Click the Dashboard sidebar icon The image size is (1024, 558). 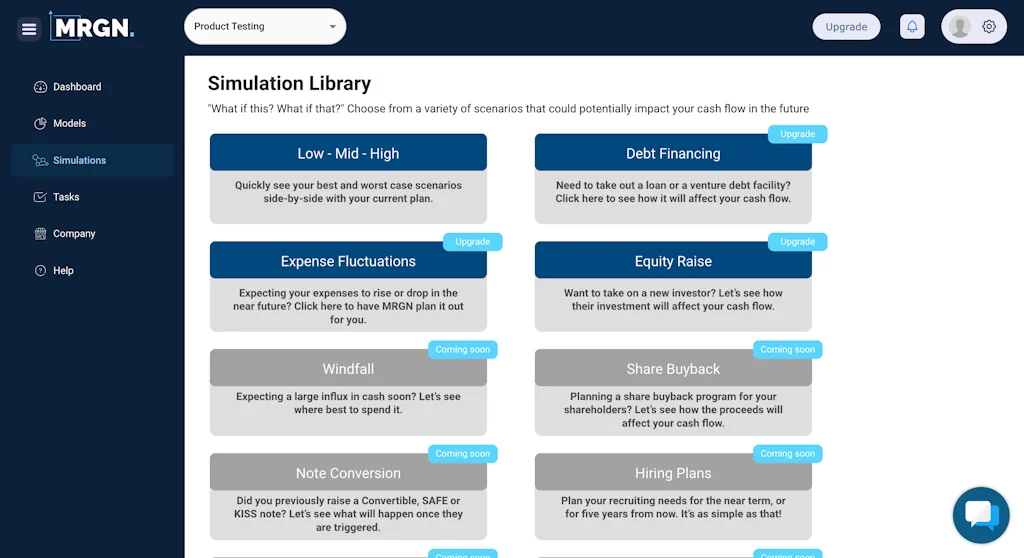coord(40,87)
